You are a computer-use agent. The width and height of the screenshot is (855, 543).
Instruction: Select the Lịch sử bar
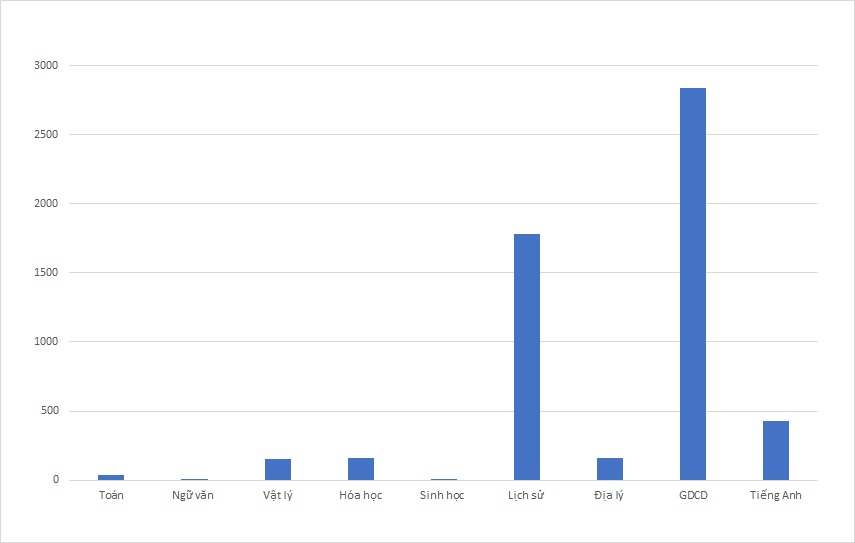click(526, 357)
